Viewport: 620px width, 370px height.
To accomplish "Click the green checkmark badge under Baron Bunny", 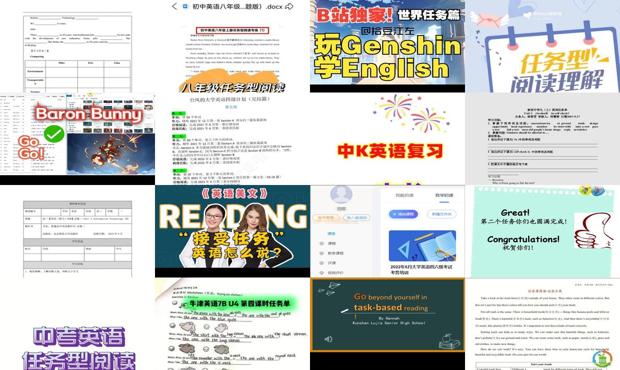I will (x=54, y=134).
